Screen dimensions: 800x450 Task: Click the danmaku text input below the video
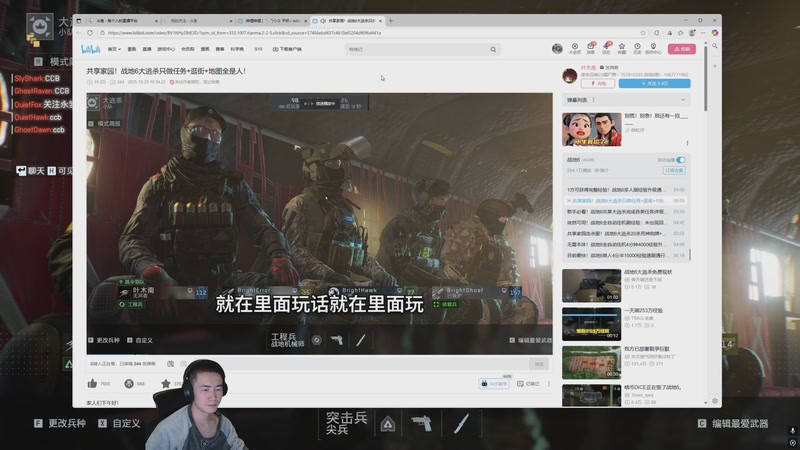[x=357, y=364]
